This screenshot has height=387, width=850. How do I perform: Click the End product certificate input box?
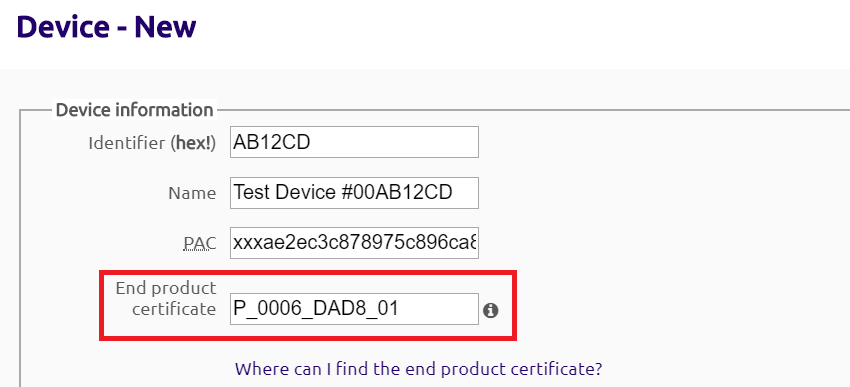[x=354, y=309]
